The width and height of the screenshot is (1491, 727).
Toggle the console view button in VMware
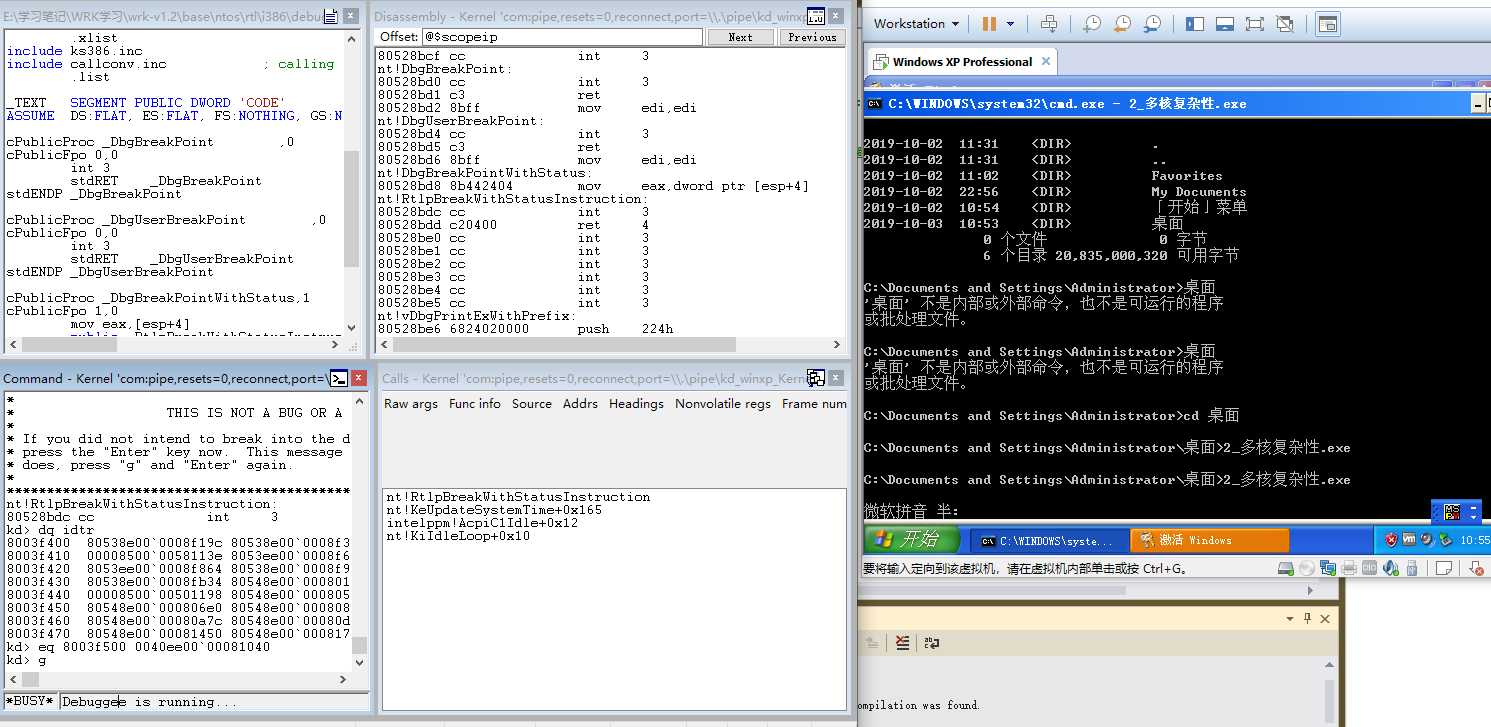[x=1328, y=24]
